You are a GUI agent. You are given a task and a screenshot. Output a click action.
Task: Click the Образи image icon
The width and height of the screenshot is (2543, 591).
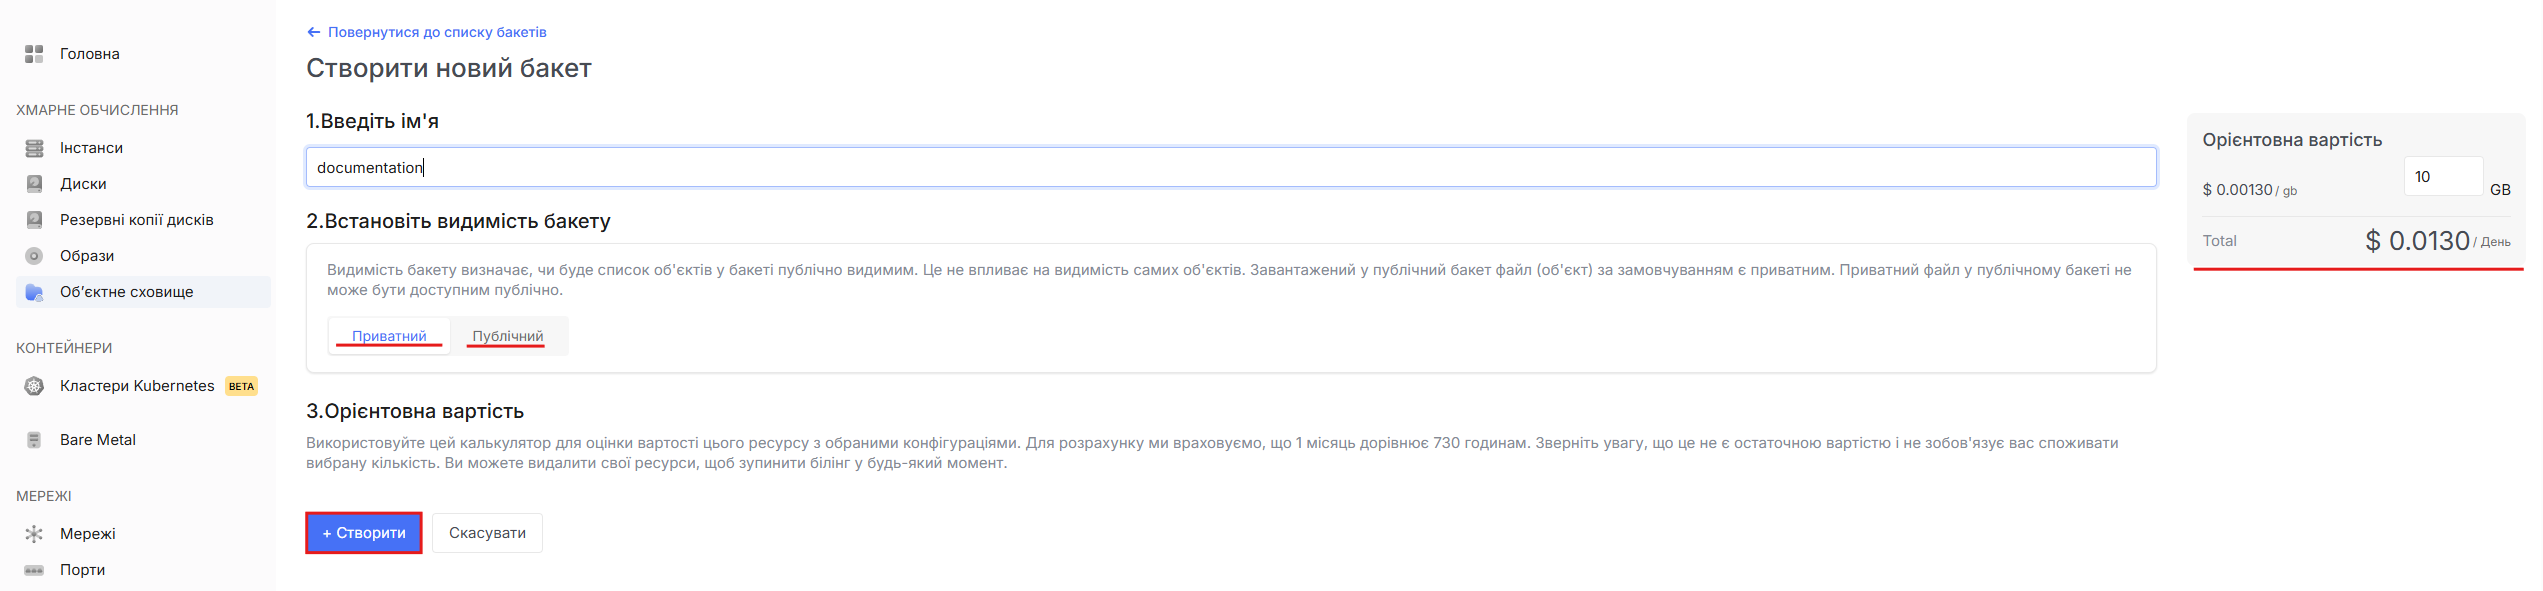34,256
